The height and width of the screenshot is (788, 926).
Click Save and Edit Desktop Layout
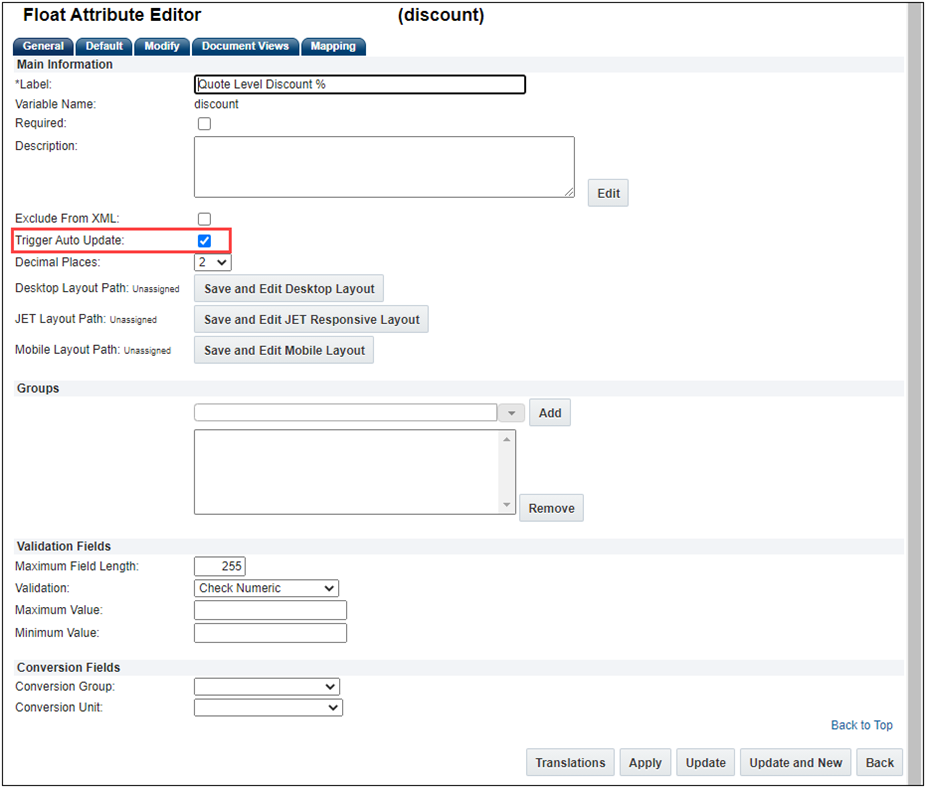pyautogui.click(x=288, y=288)
